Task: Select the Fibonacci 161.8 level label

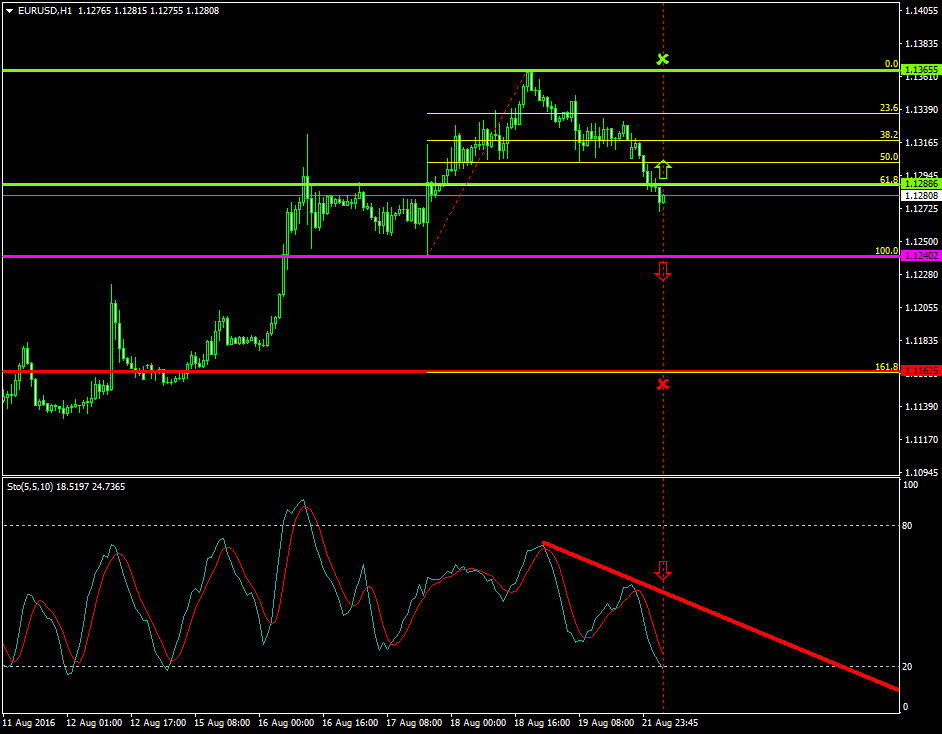Action: click(886, 367)
